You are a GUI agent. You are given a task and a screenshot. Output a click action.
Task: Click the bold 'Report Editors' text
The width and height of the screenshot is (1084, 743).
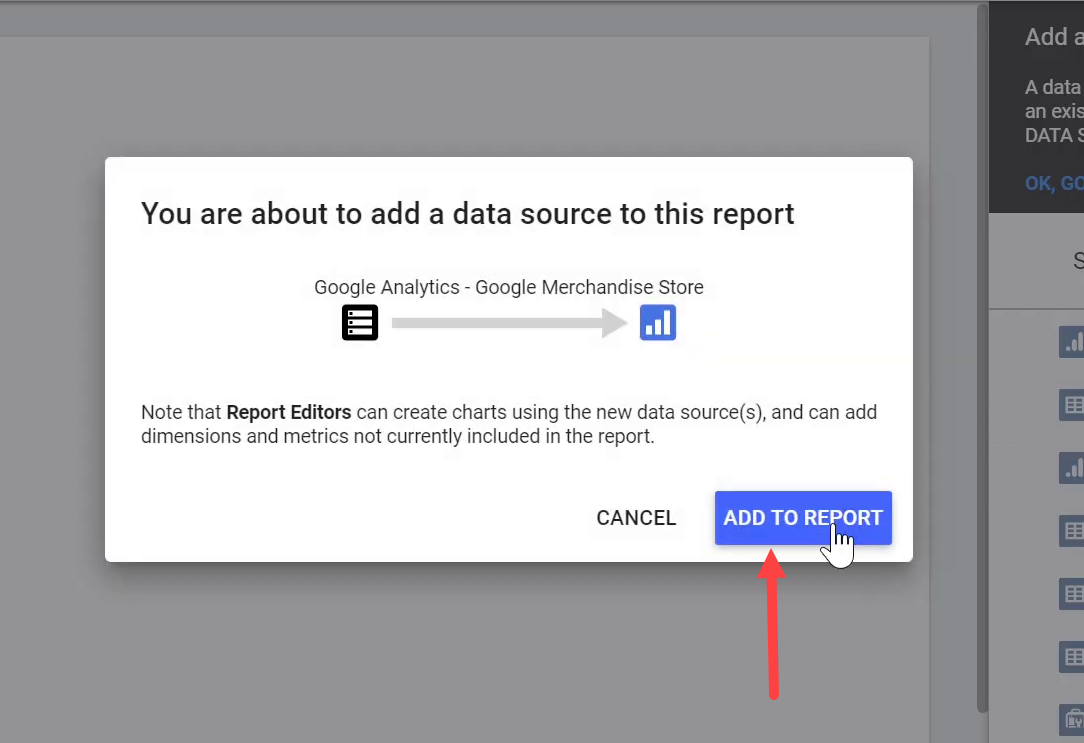coord(289,412)
